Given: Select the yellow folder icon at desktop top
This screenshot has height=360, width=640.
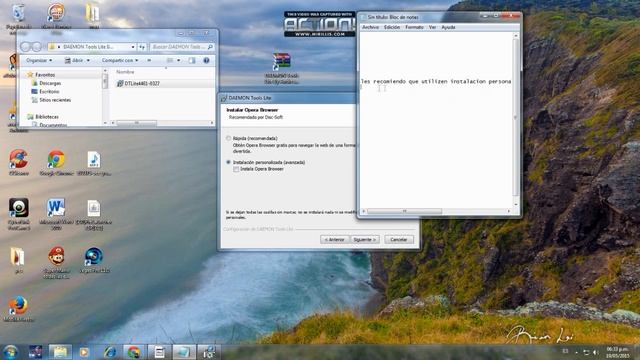Looking at the screenshot, I should 93,13.
